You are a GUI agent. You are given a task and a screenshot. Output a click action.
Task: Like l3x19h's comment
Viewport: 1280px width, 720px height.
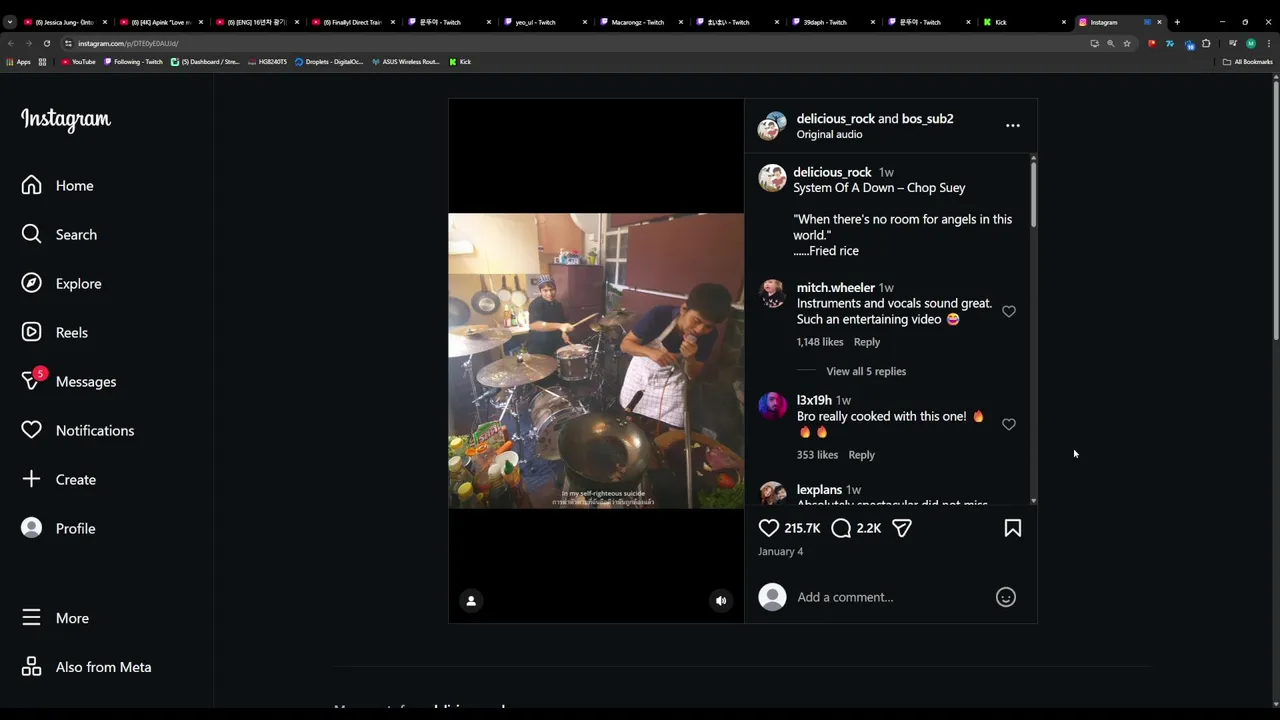pyautogui.click(x=1009, y=424)
